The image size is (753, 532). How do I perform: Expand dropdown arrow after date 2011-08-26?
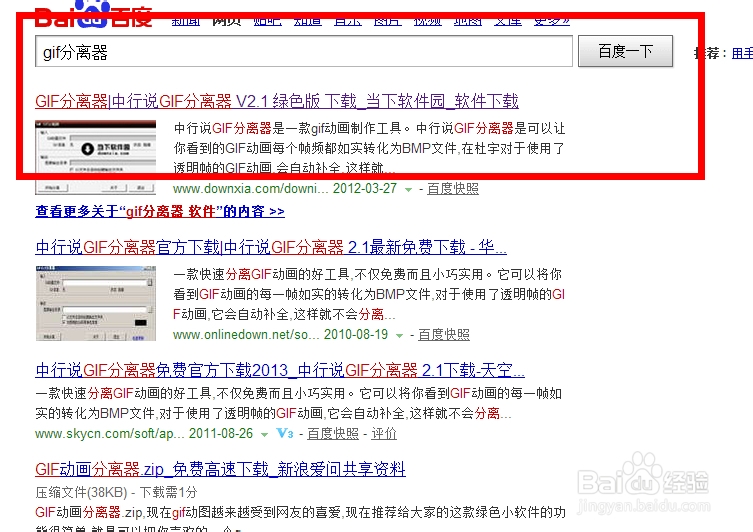click(x=264, y=435)
